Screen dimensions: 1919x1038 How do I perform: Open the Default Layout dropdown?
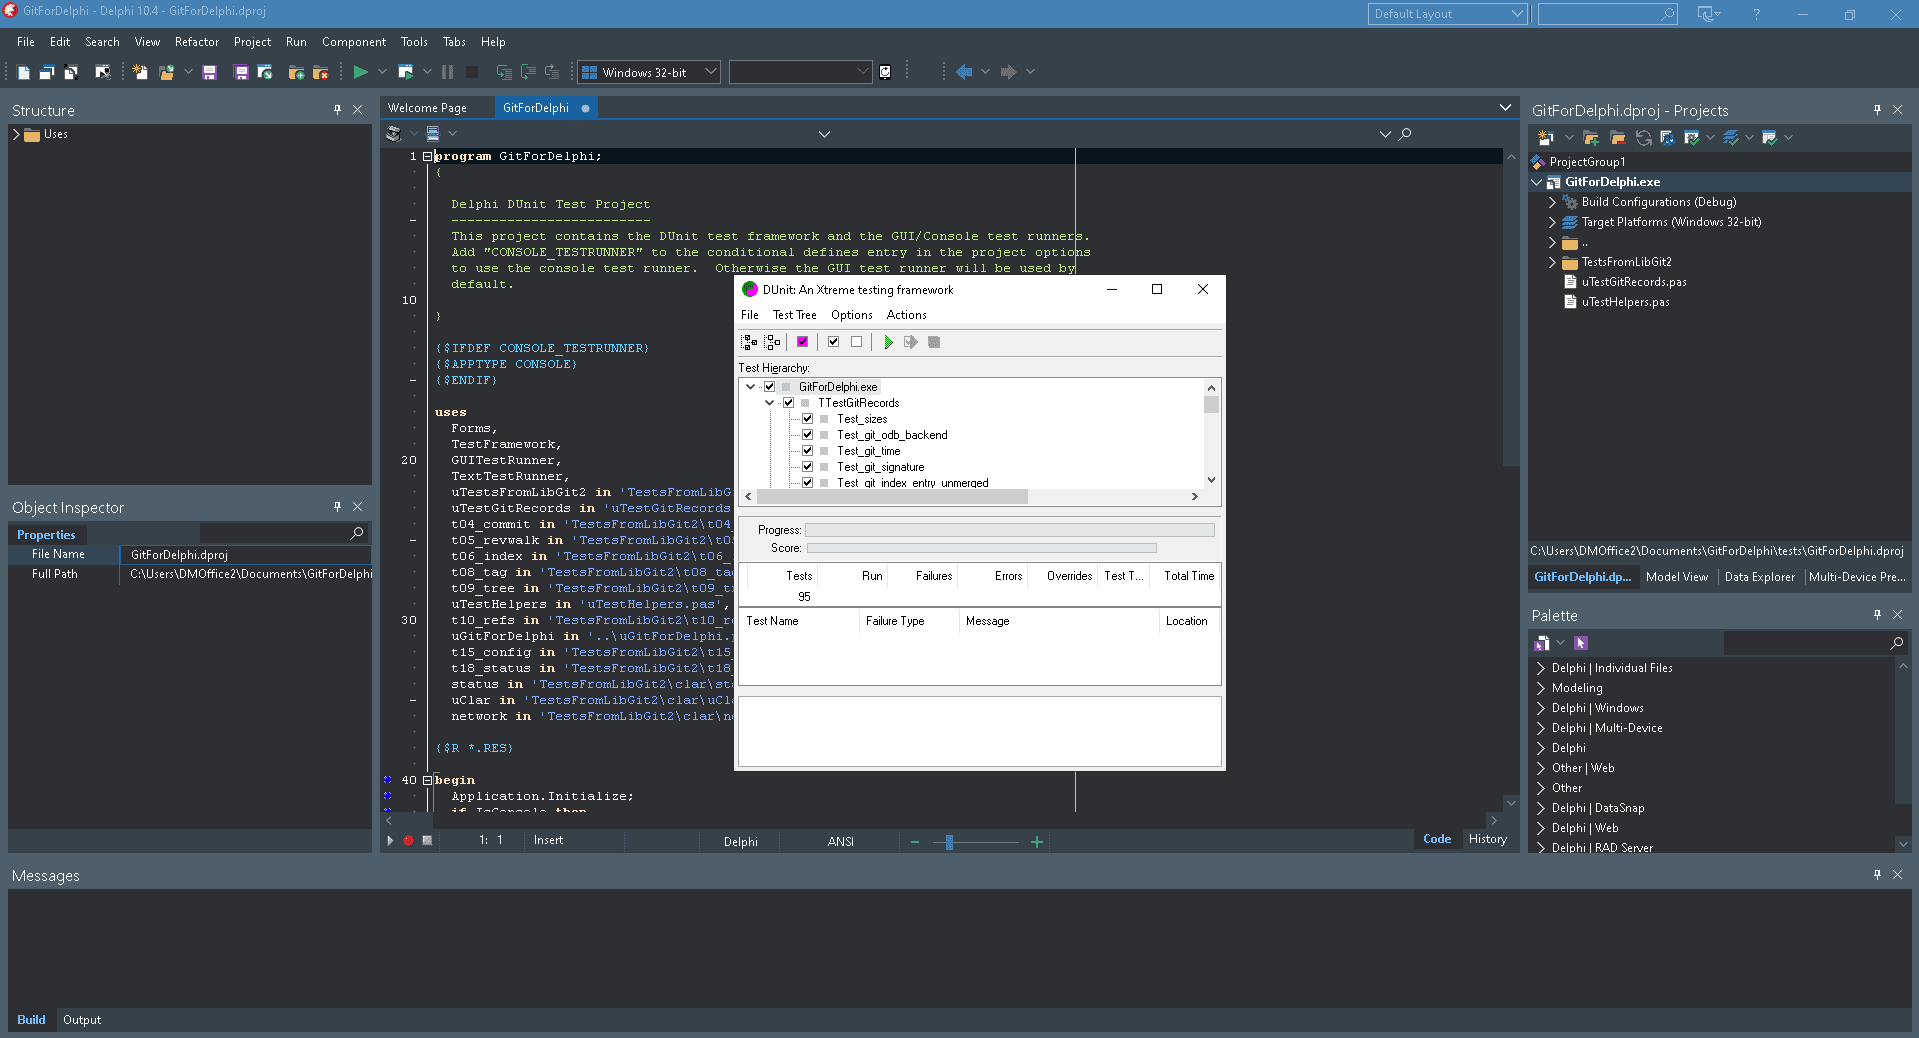pos(1447,14)
